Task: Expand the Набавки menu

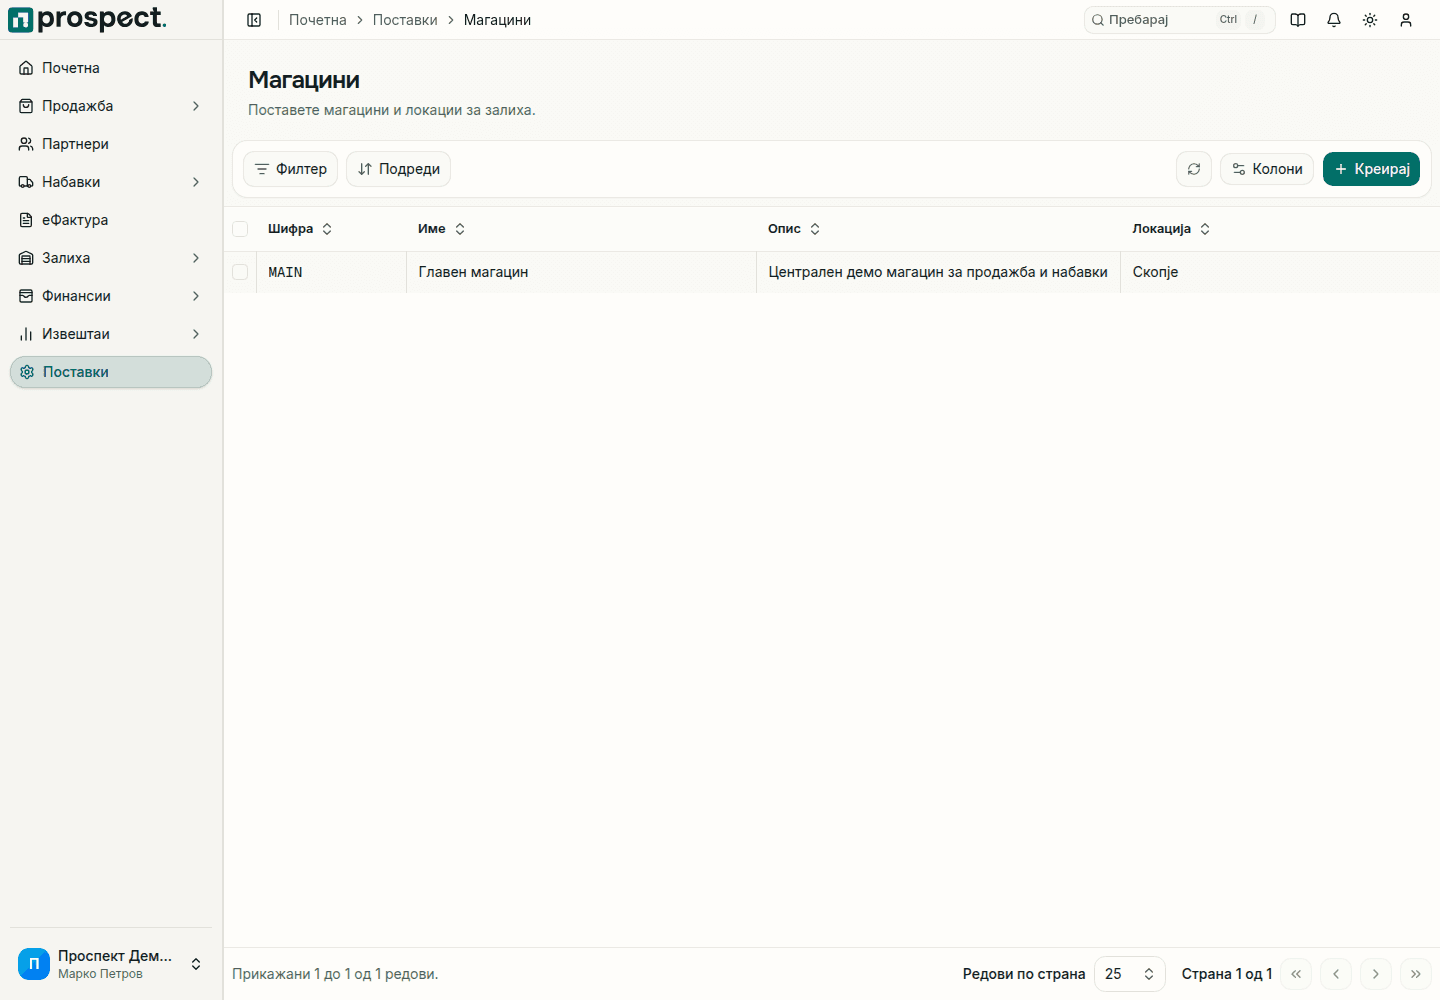Action: [x=110, y=182]
